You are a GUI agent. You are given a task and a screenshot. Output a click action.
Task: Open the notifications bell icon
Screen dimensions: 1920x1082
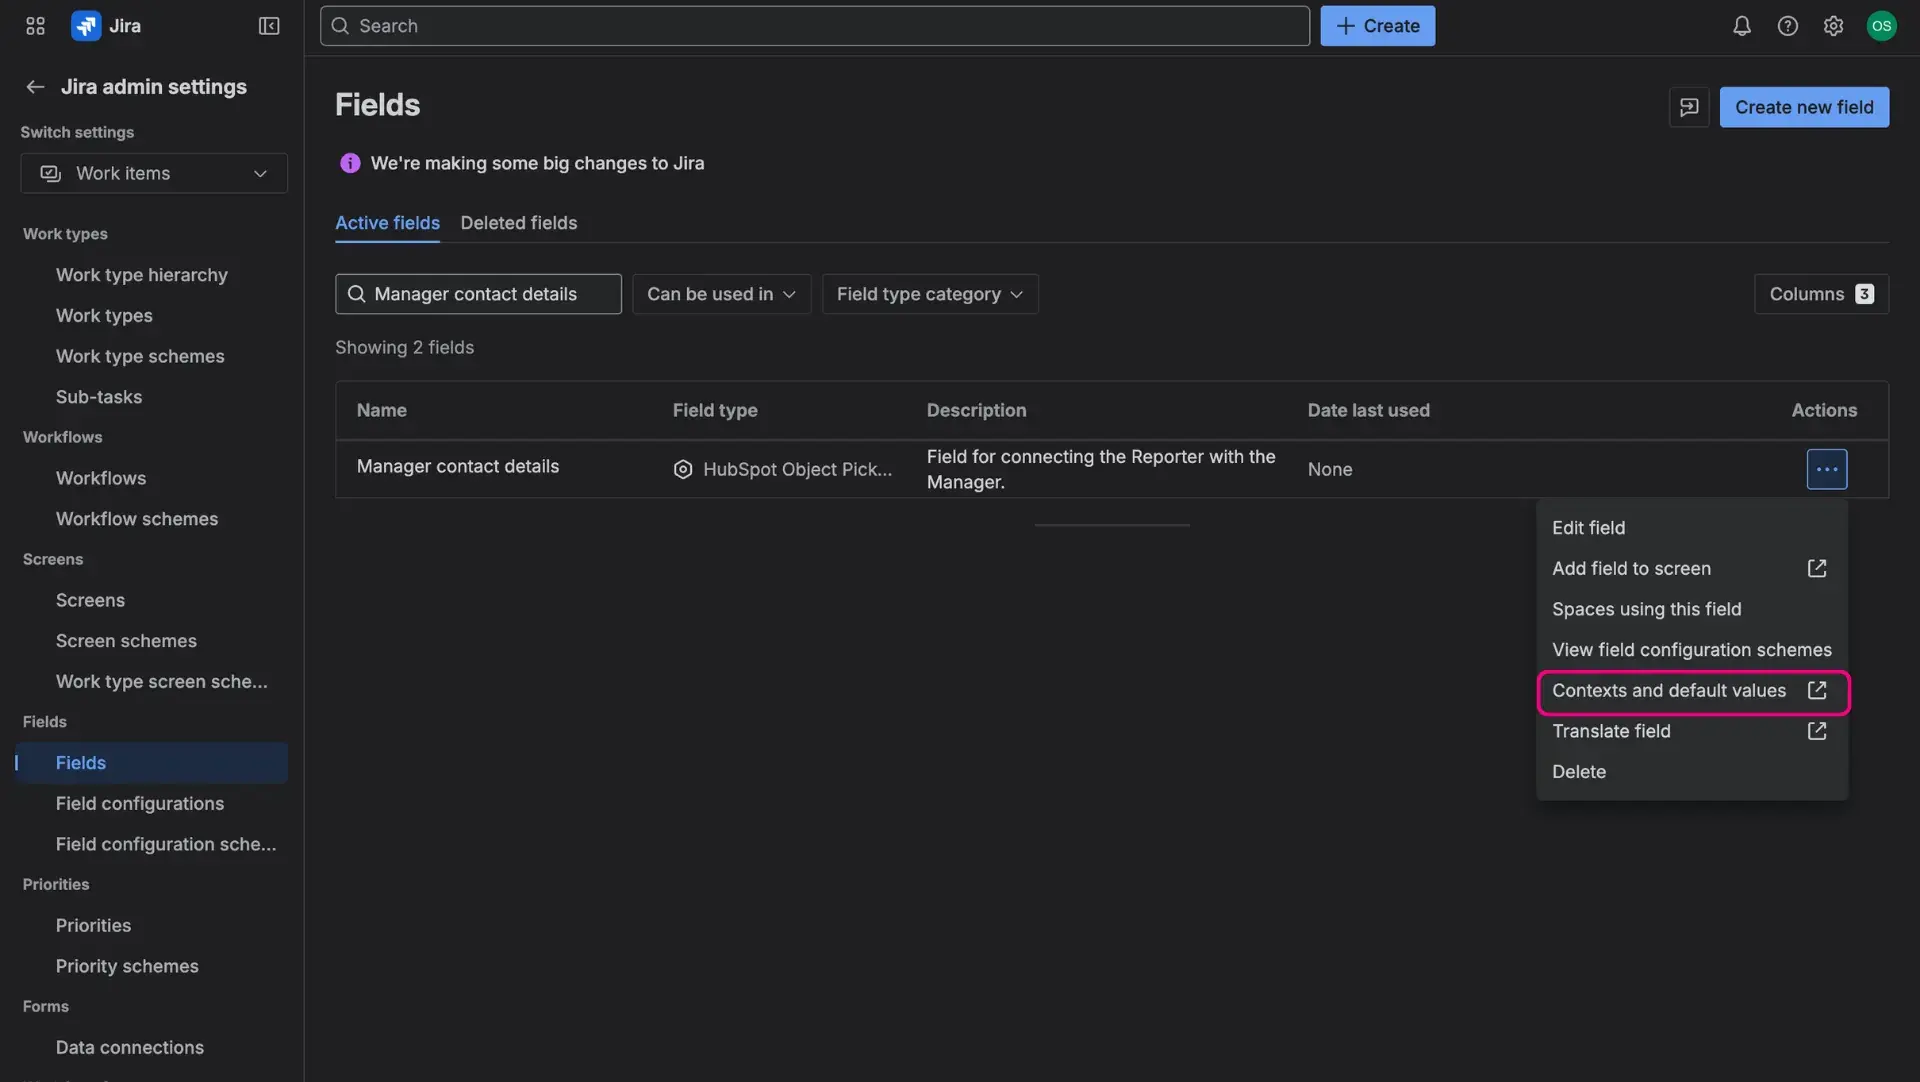pos(1741,25)
